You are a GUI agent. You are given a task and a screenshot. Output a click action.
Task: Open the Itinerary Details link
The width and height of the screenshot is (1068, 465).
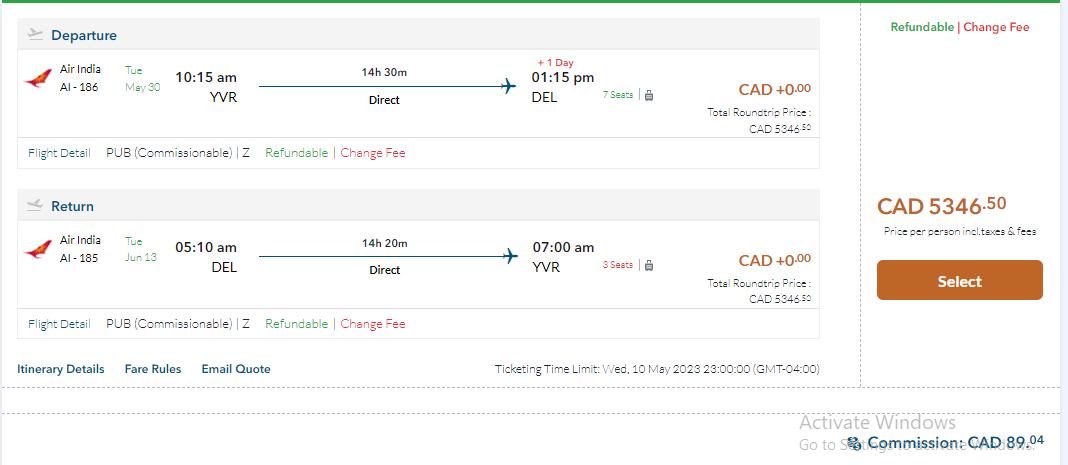[60, 369]
